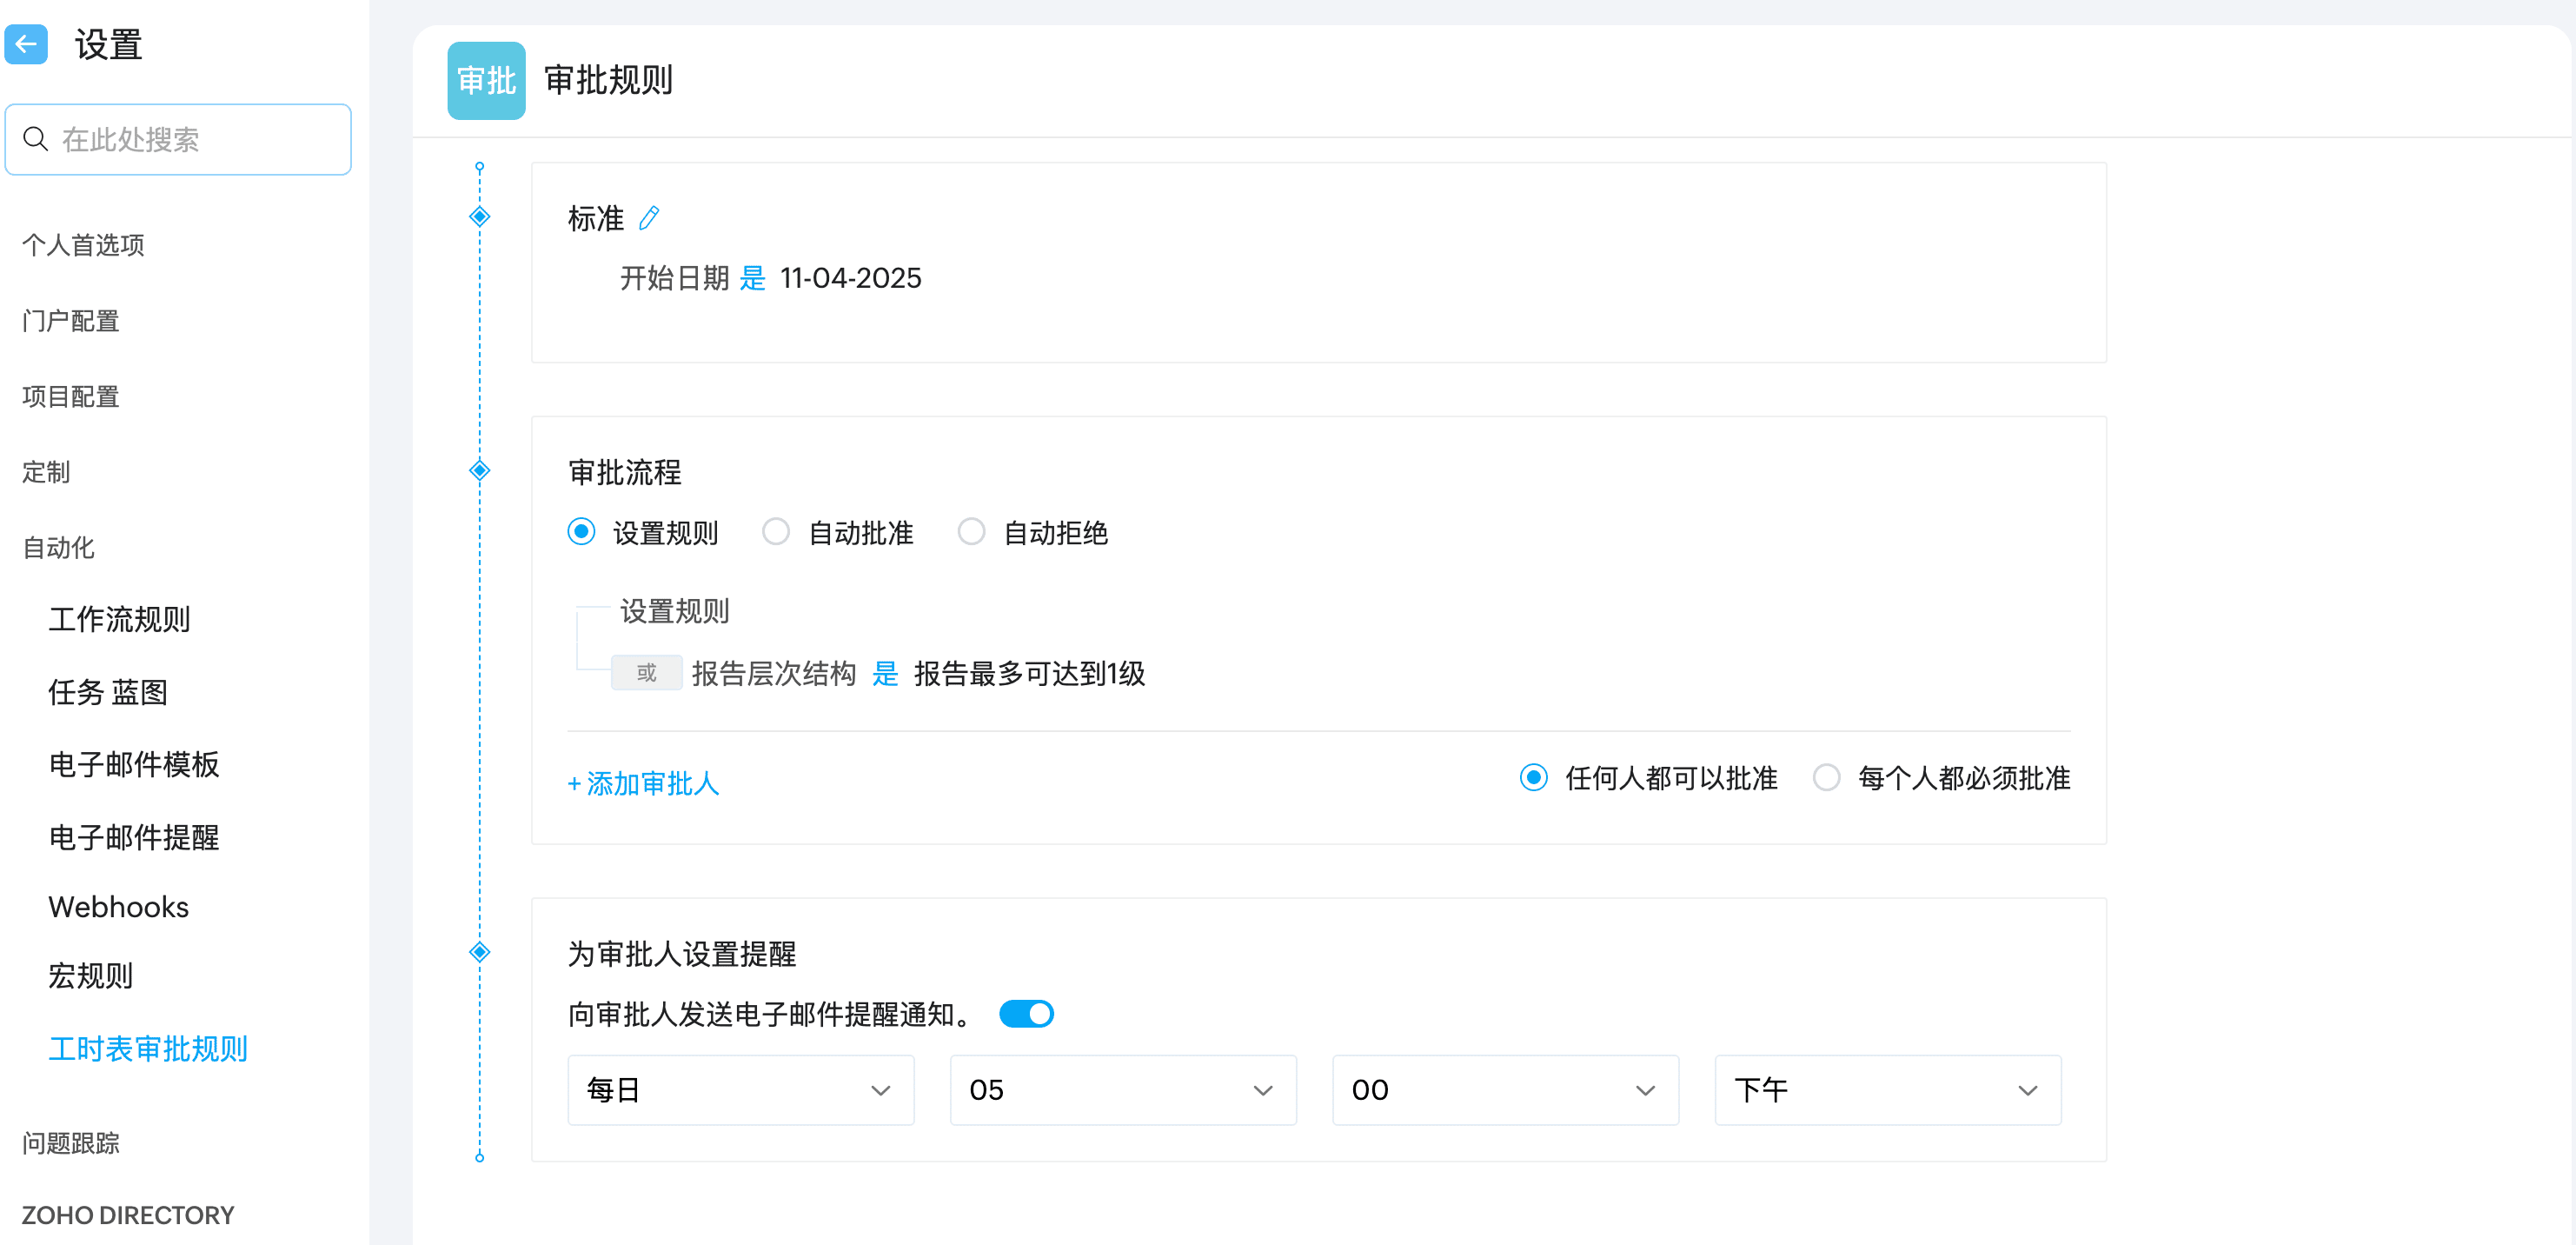Choose 每个人都必须批准 radio option
2576x1245 pixels.
coord(1826,777)
